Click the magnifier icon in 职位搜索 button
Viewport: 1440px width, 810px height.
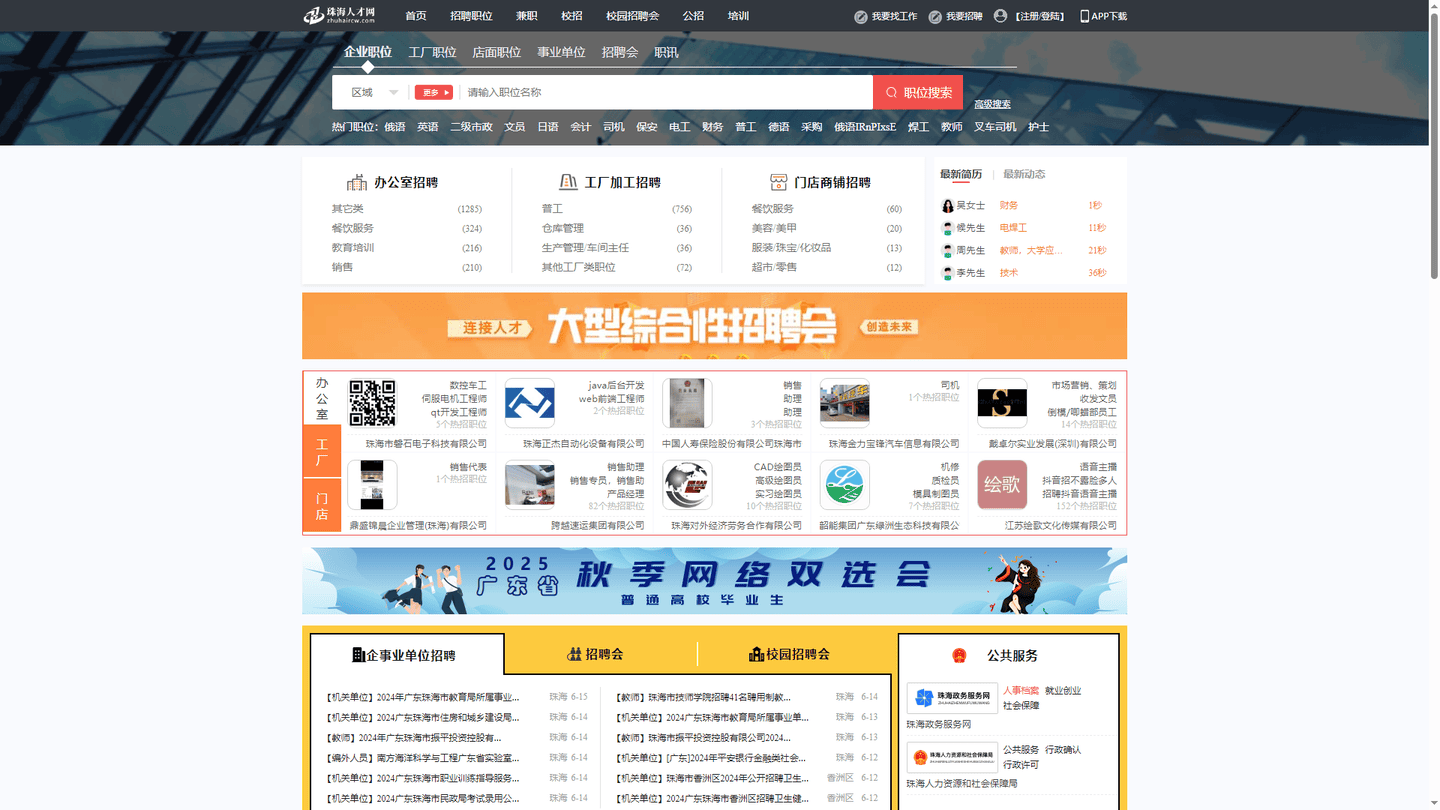pos(891,93)
